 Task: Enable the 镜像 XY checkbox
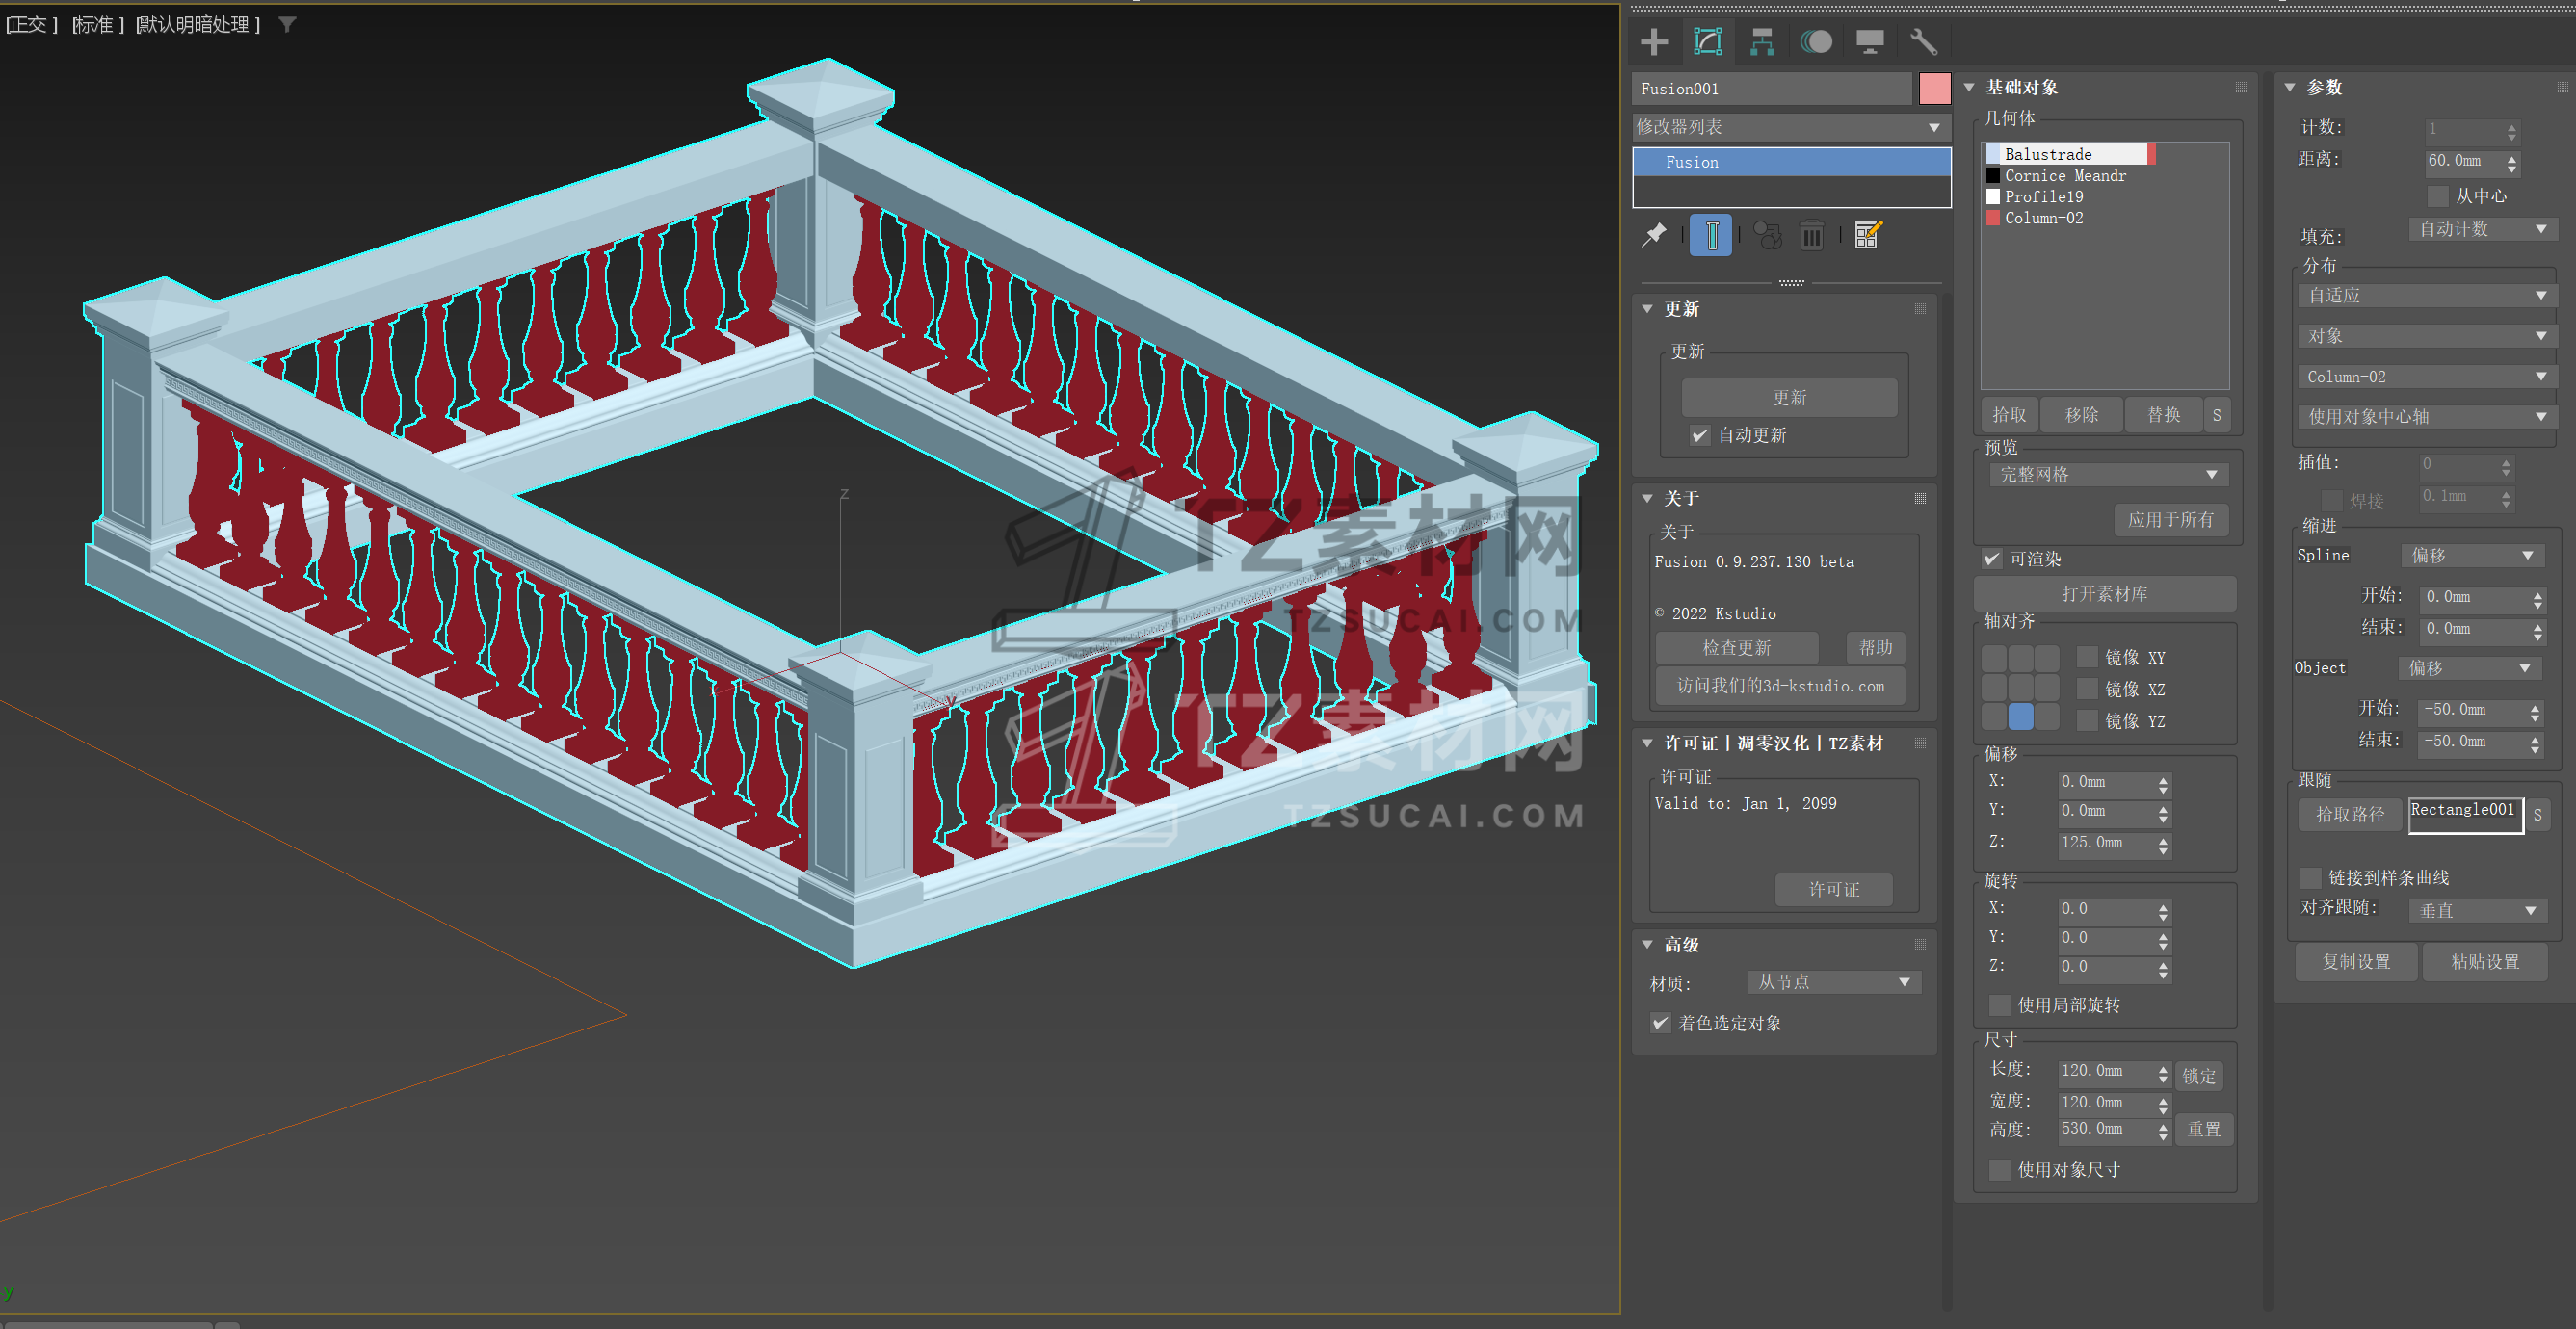(2087, 657)
